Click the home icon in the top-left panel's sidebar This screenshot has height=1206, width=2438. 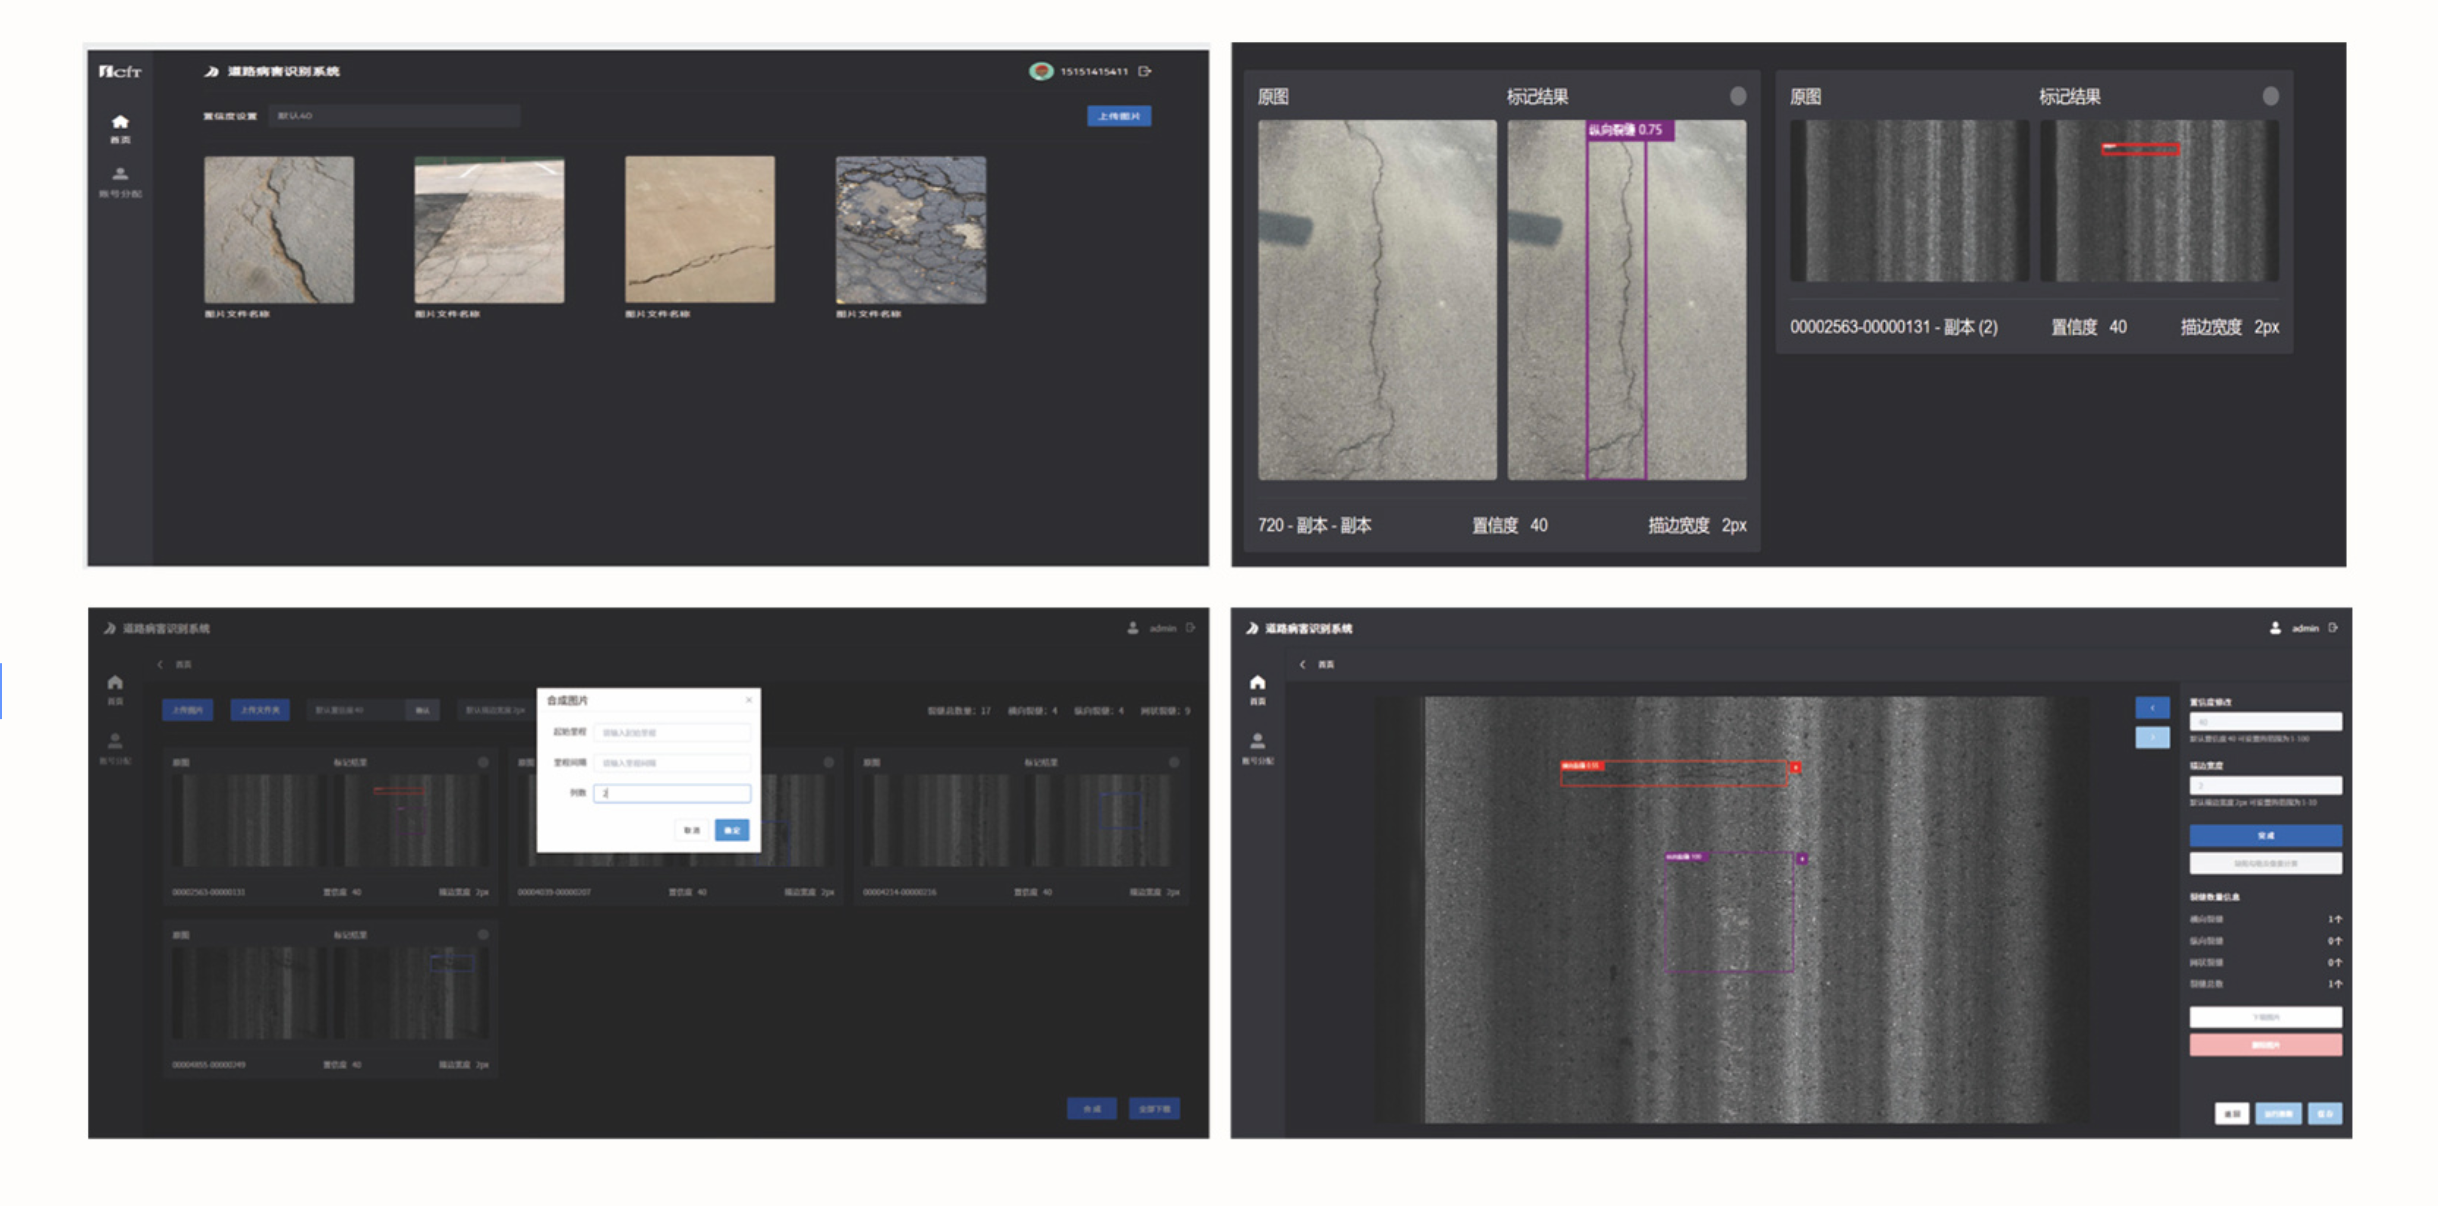tap(120, 123)
